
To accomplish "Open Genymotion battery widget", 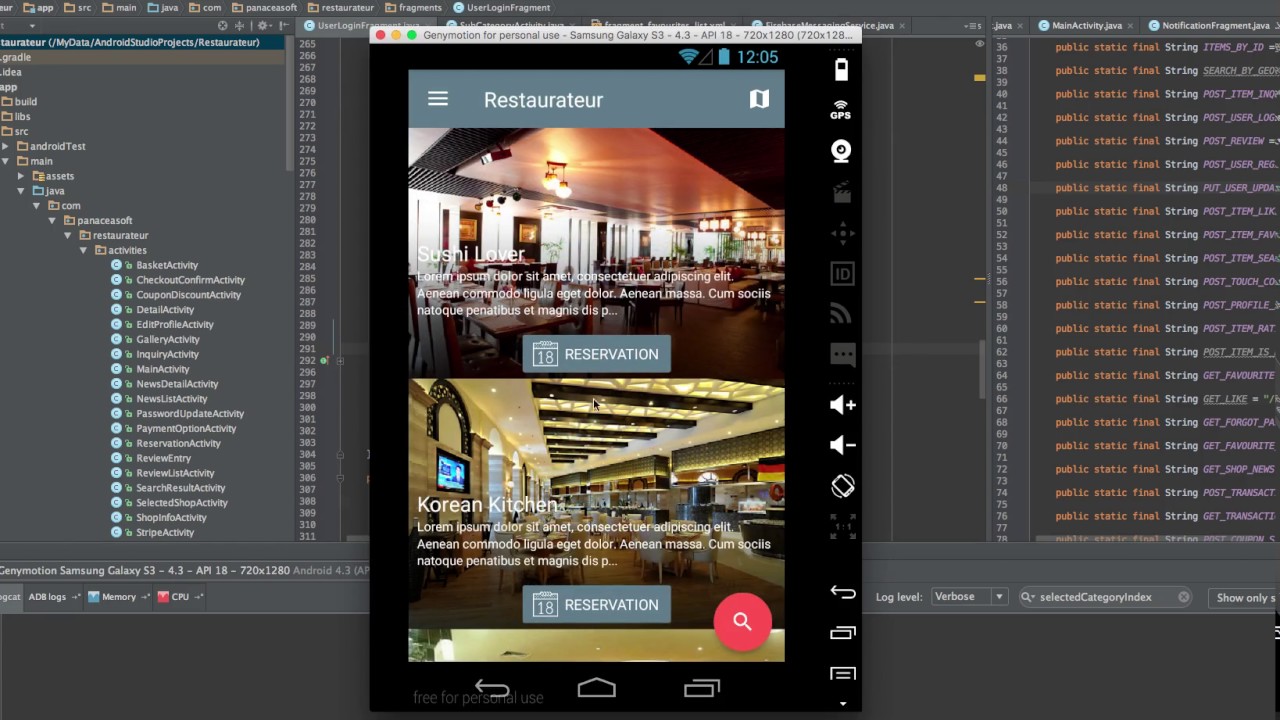I will (x=841, y=69).
